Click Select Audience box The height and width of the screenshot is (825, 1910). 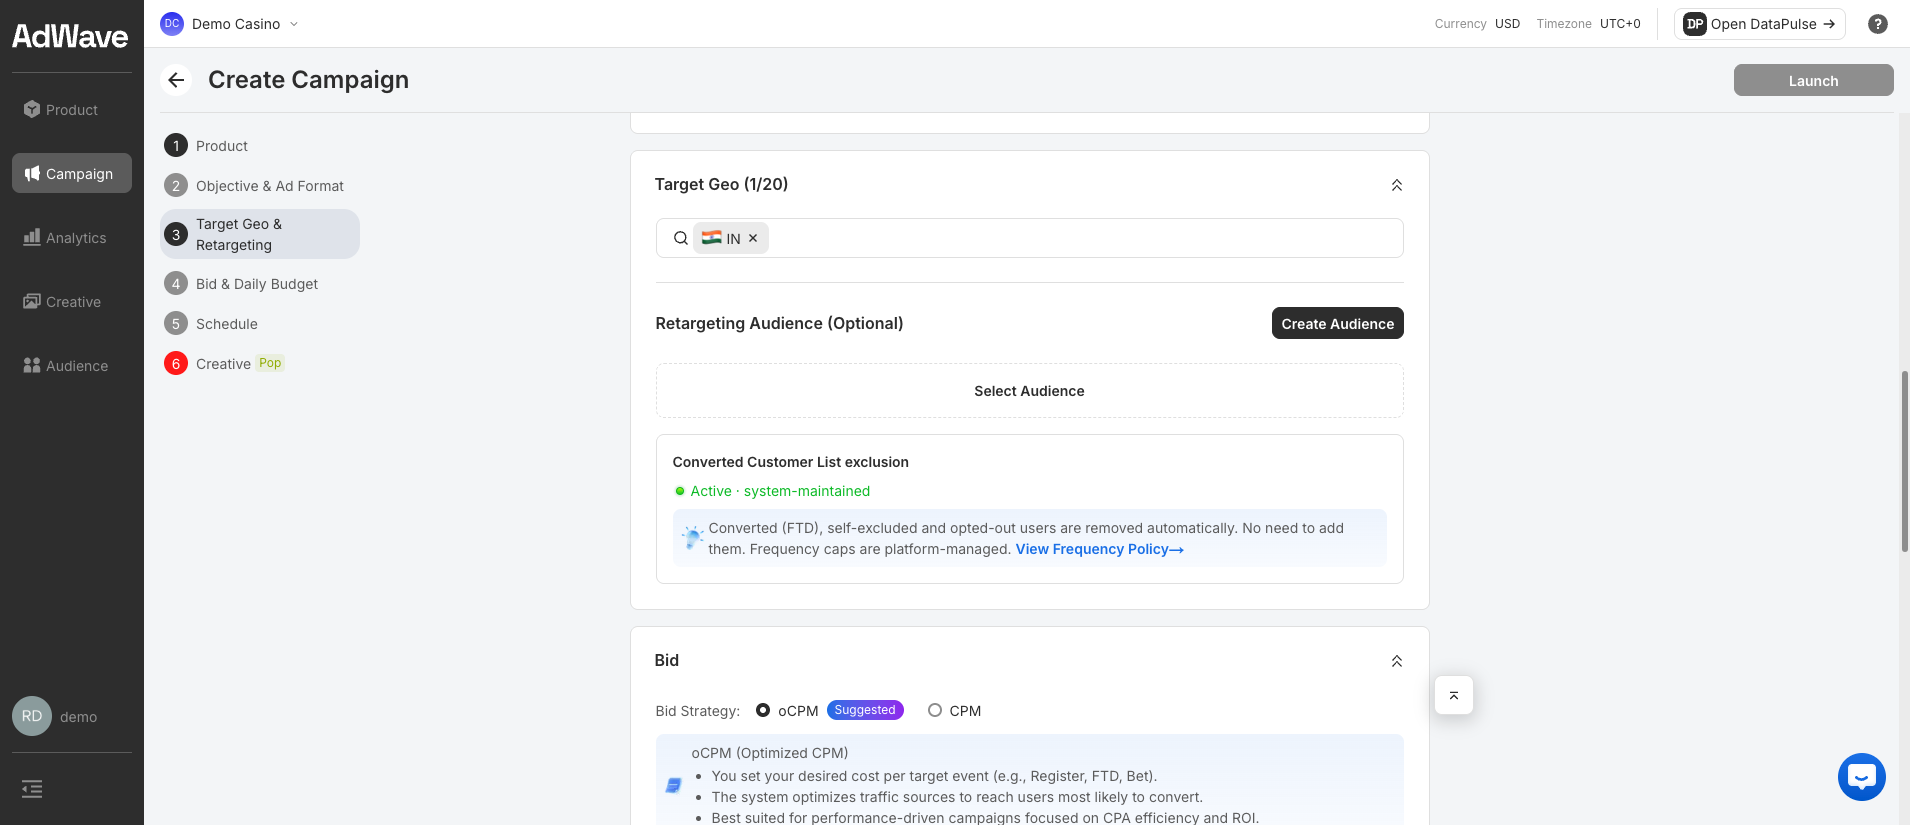point(1030,391)
